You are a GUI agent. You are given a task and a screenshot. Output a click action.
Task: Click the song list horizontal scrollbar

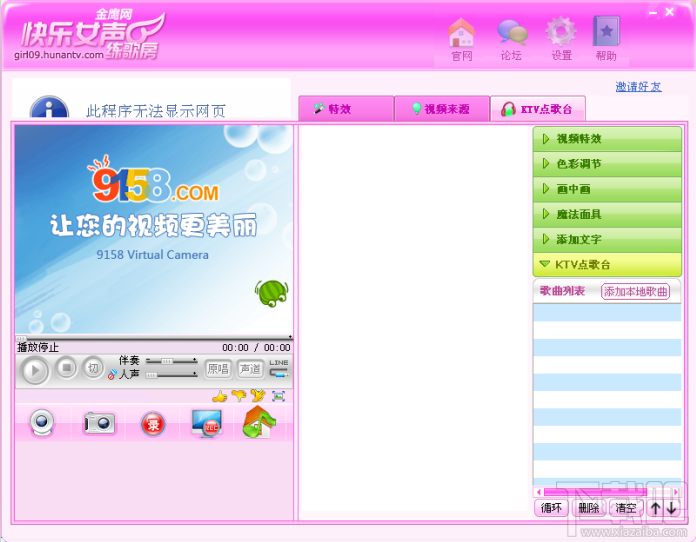point(607,492)
